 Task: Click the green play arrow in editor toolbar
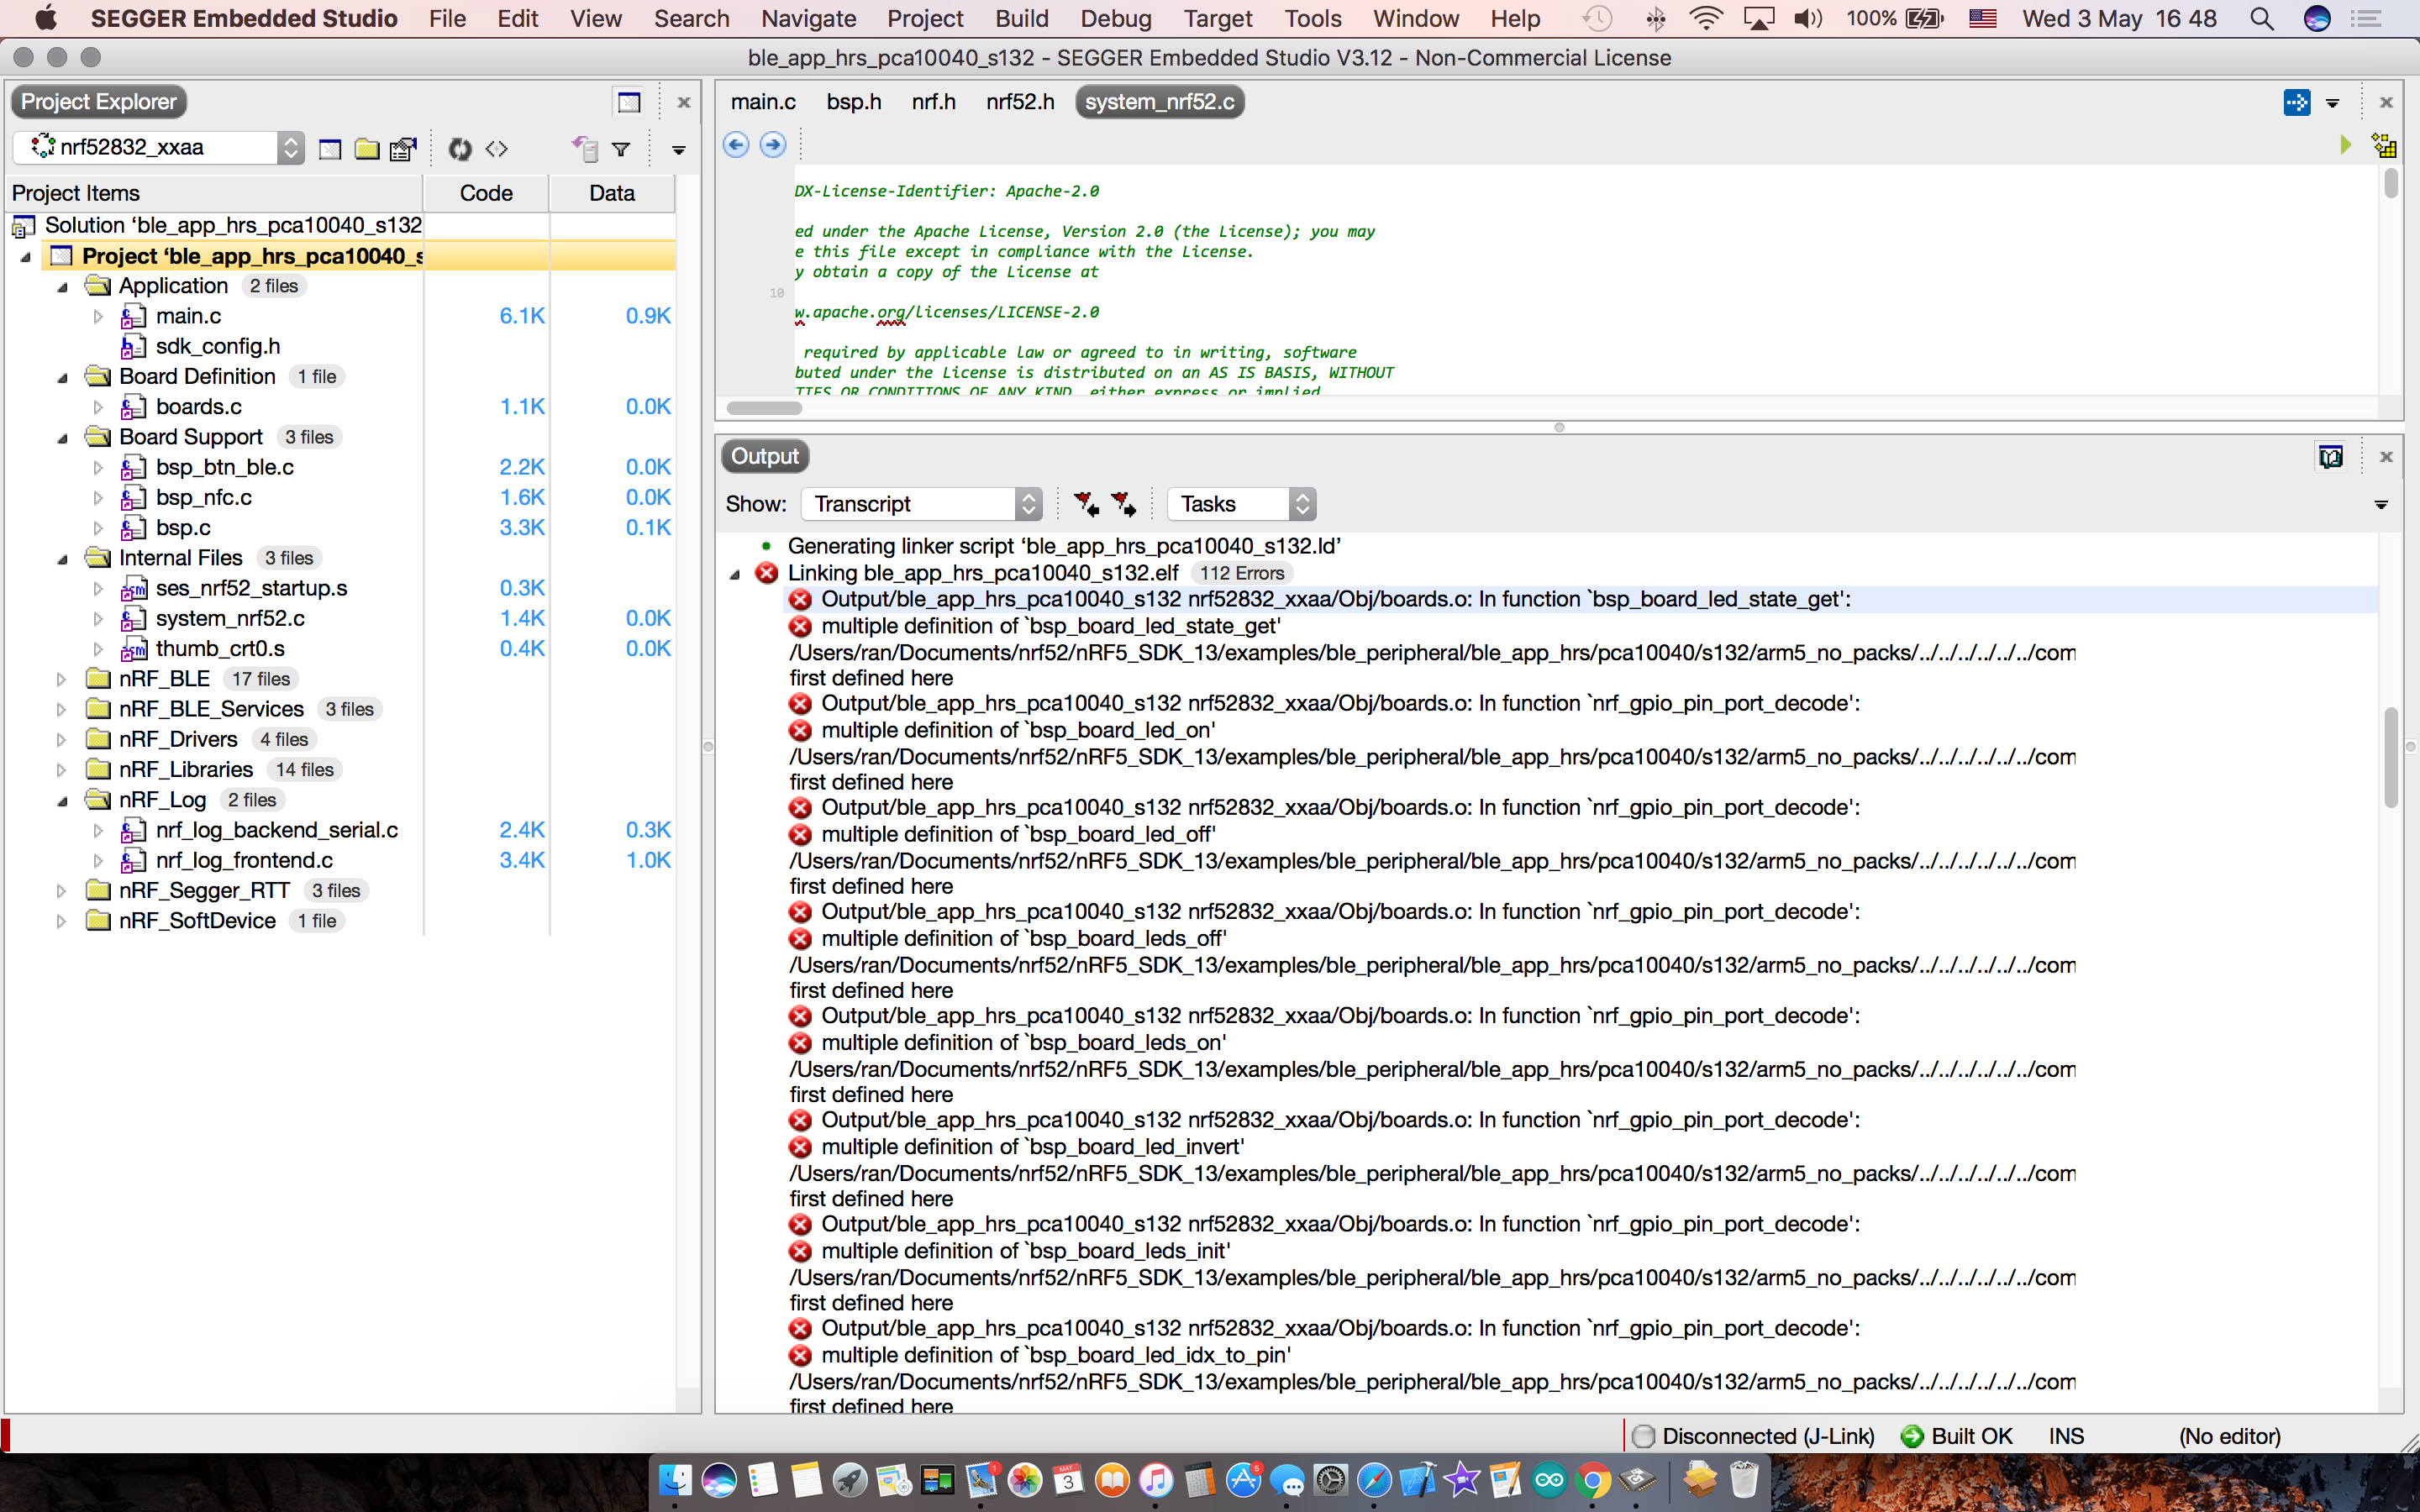tap(2345, 145)
